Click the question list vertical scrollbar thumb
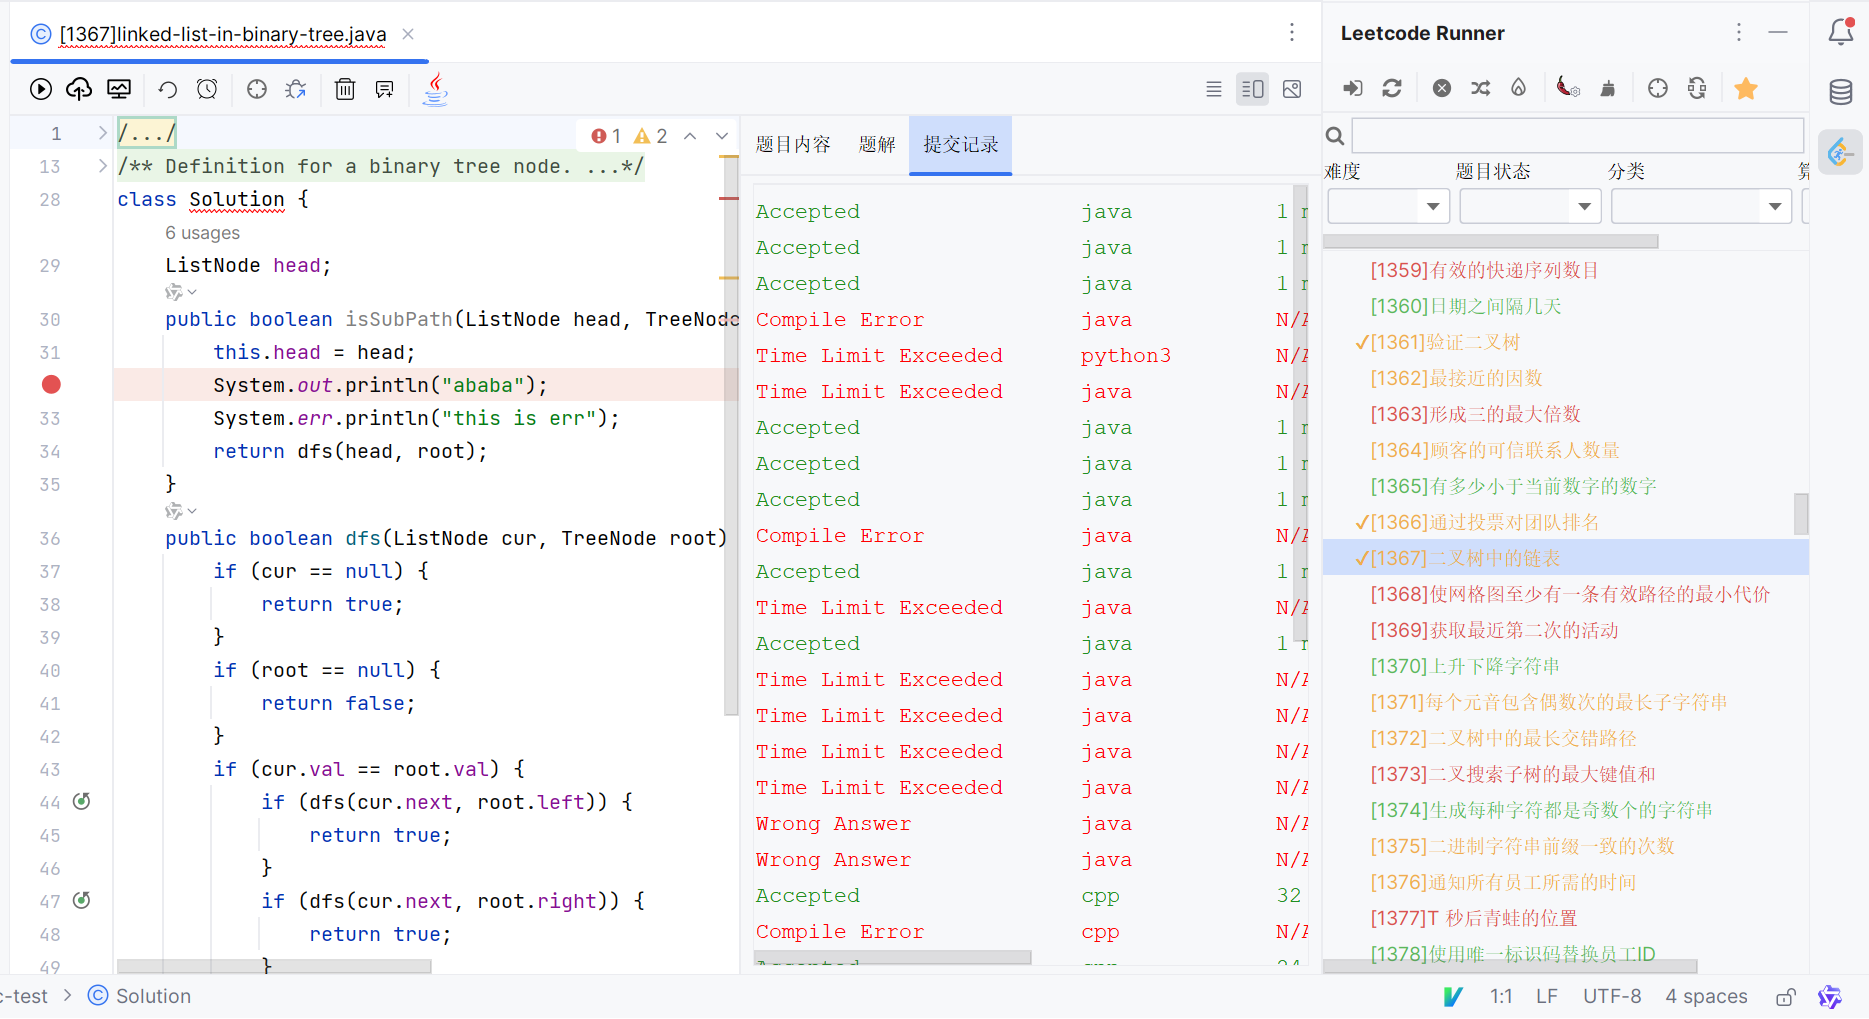This screenshot has width=1869, height=1019. point(1801,513)
